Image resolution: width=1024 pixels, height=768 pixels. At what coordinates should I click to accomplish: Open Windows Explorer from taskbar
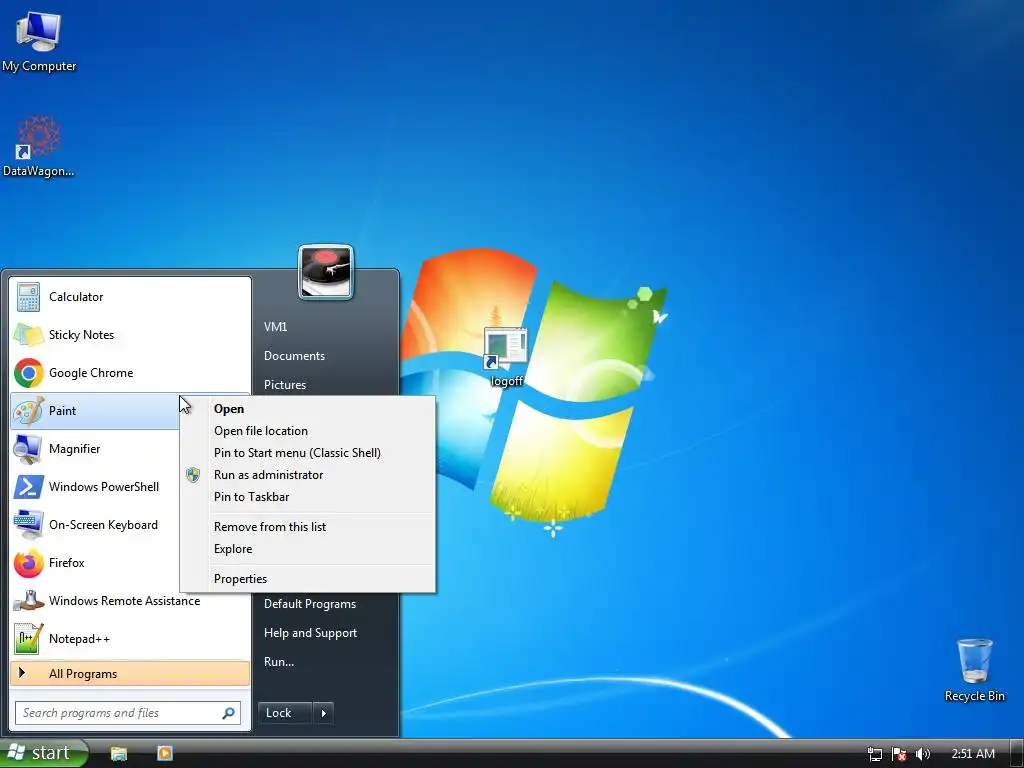(x=118, y=754)
